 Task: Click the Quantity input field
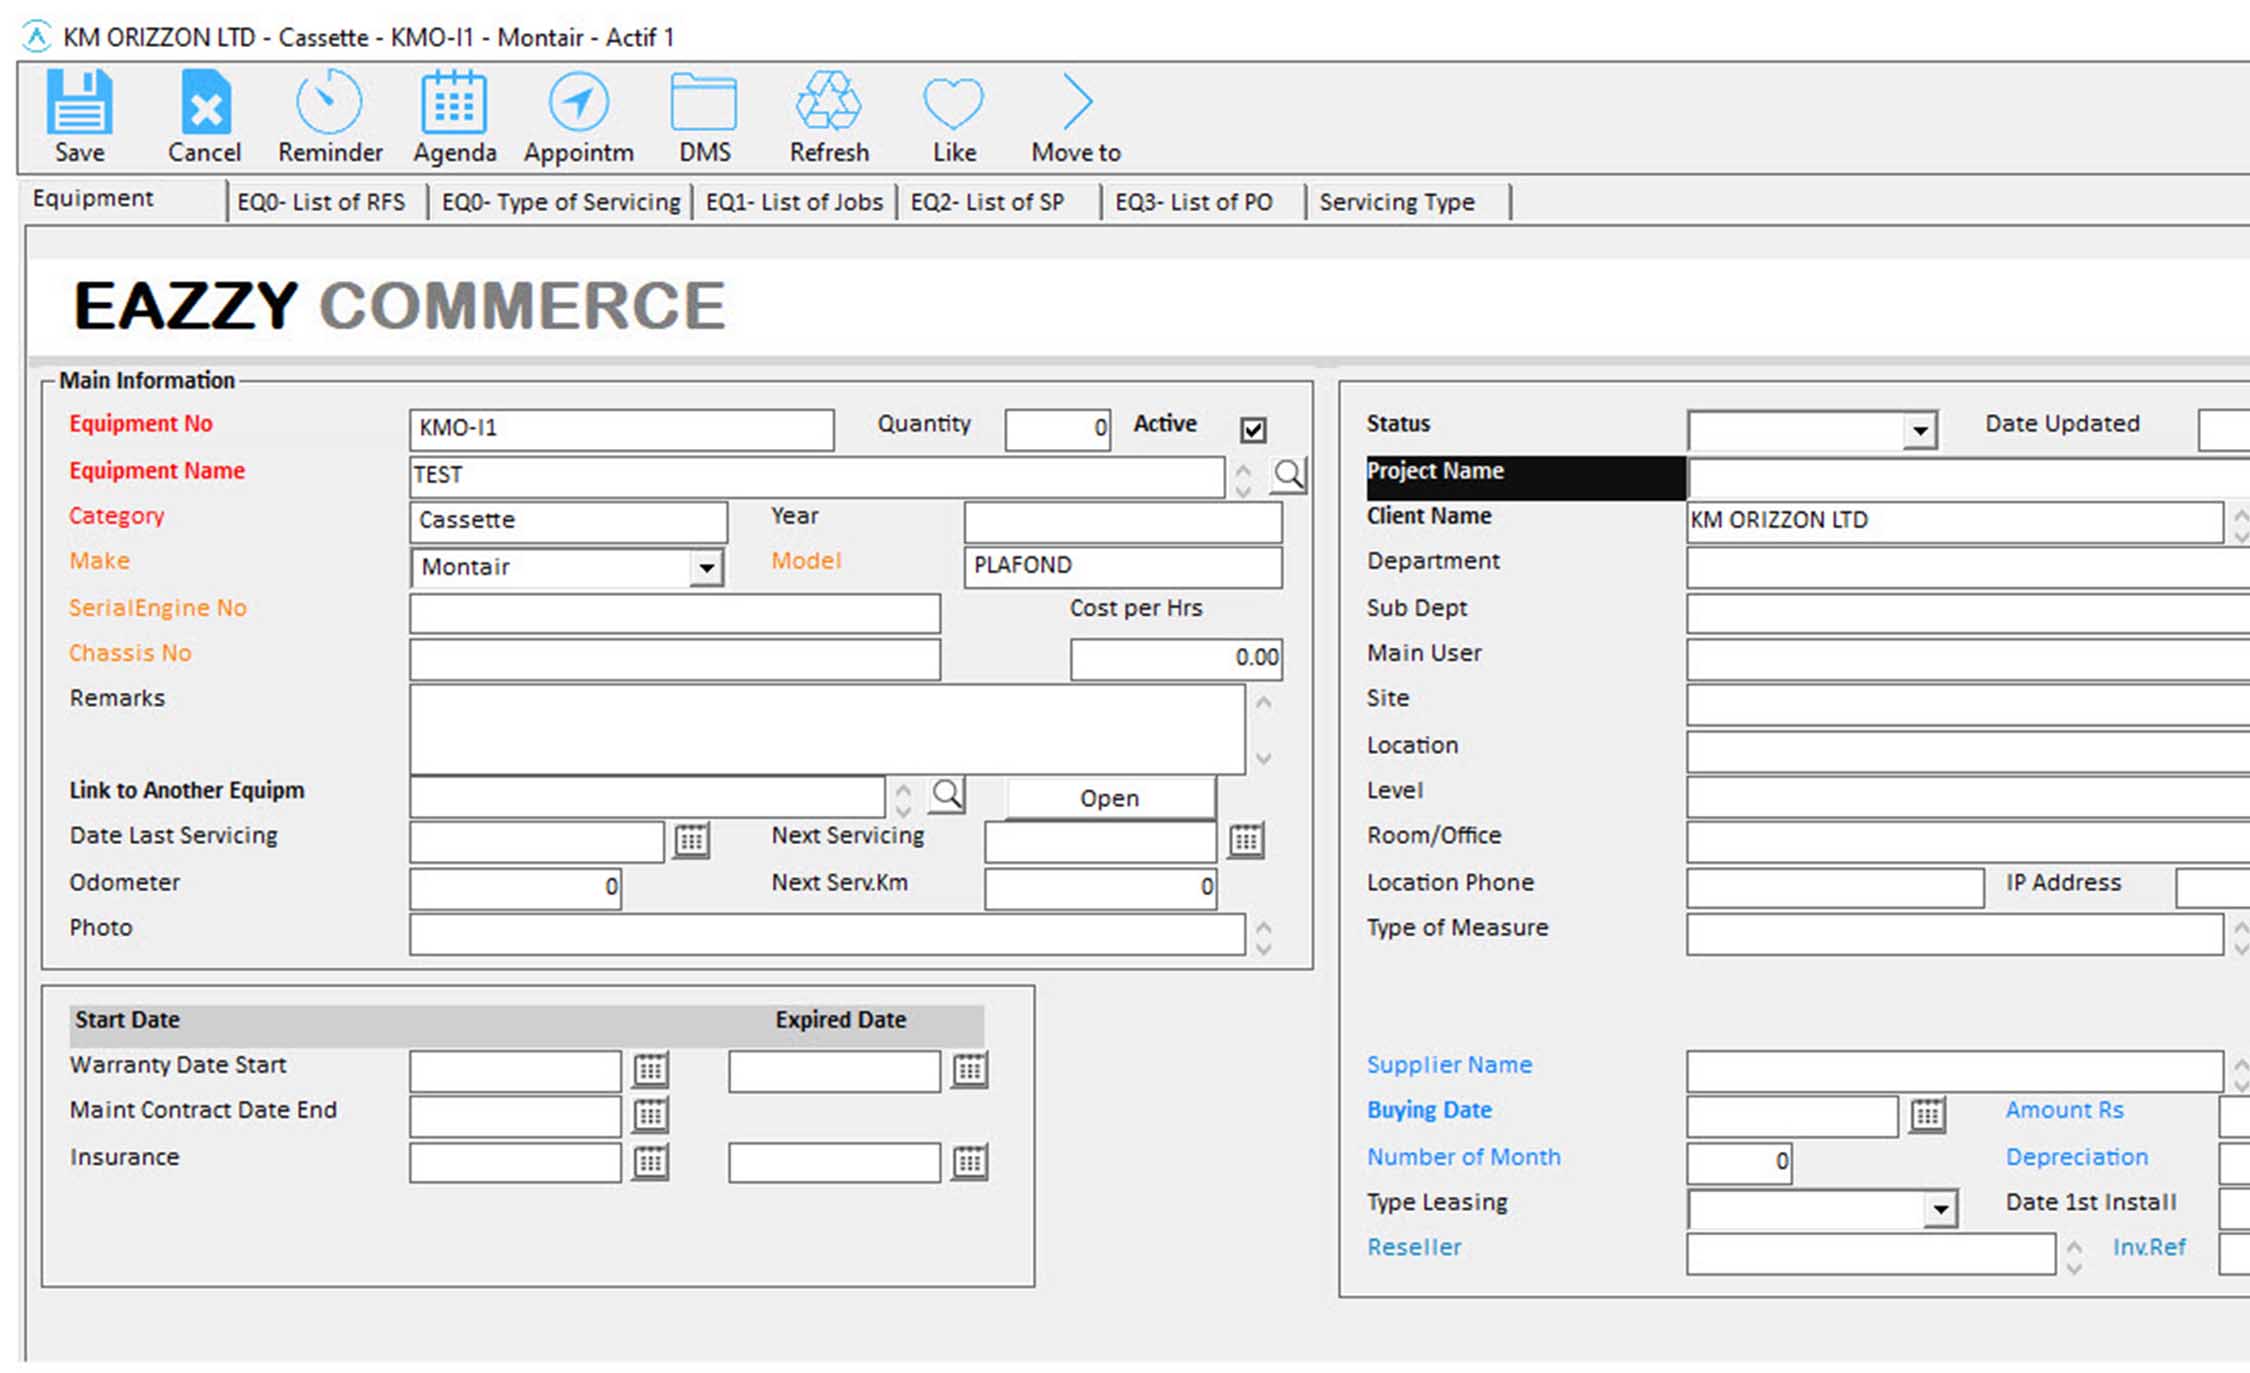(1058, 429)
